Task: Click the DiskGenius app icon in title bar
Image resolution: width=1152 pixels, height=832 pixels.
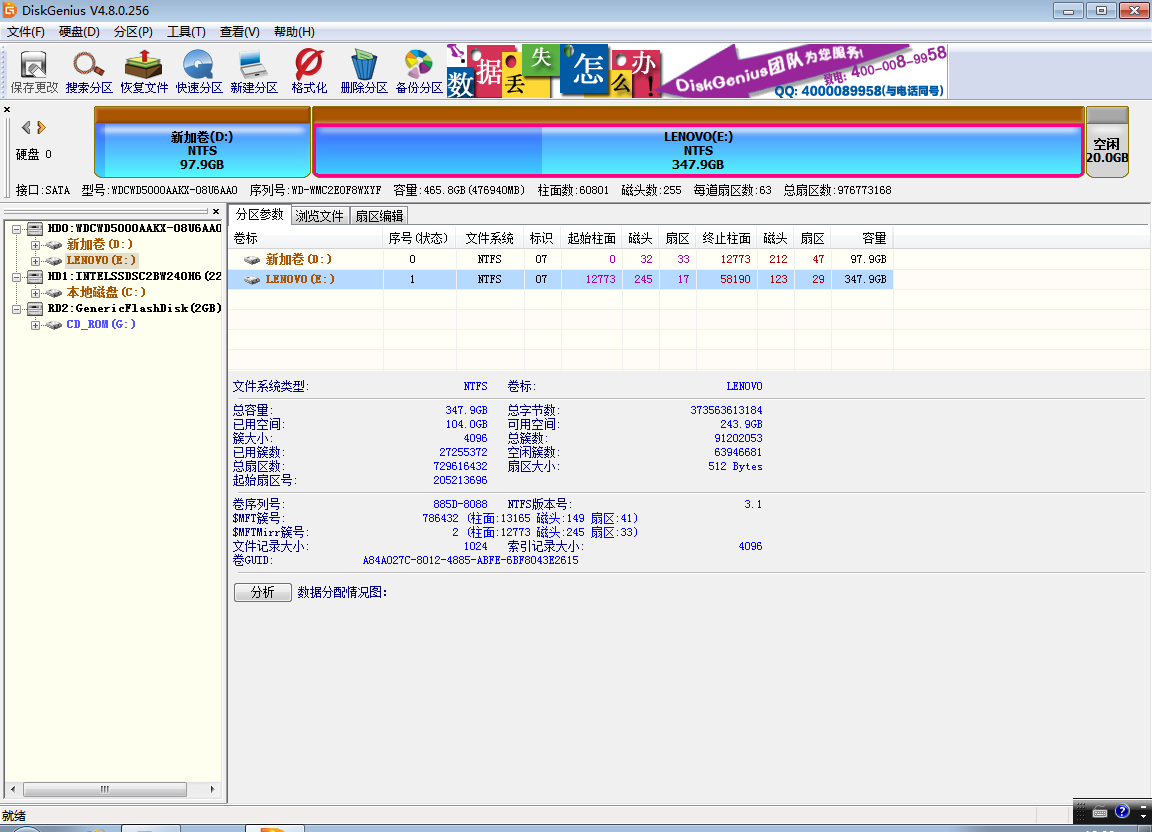Action: [x=10, y=10]
